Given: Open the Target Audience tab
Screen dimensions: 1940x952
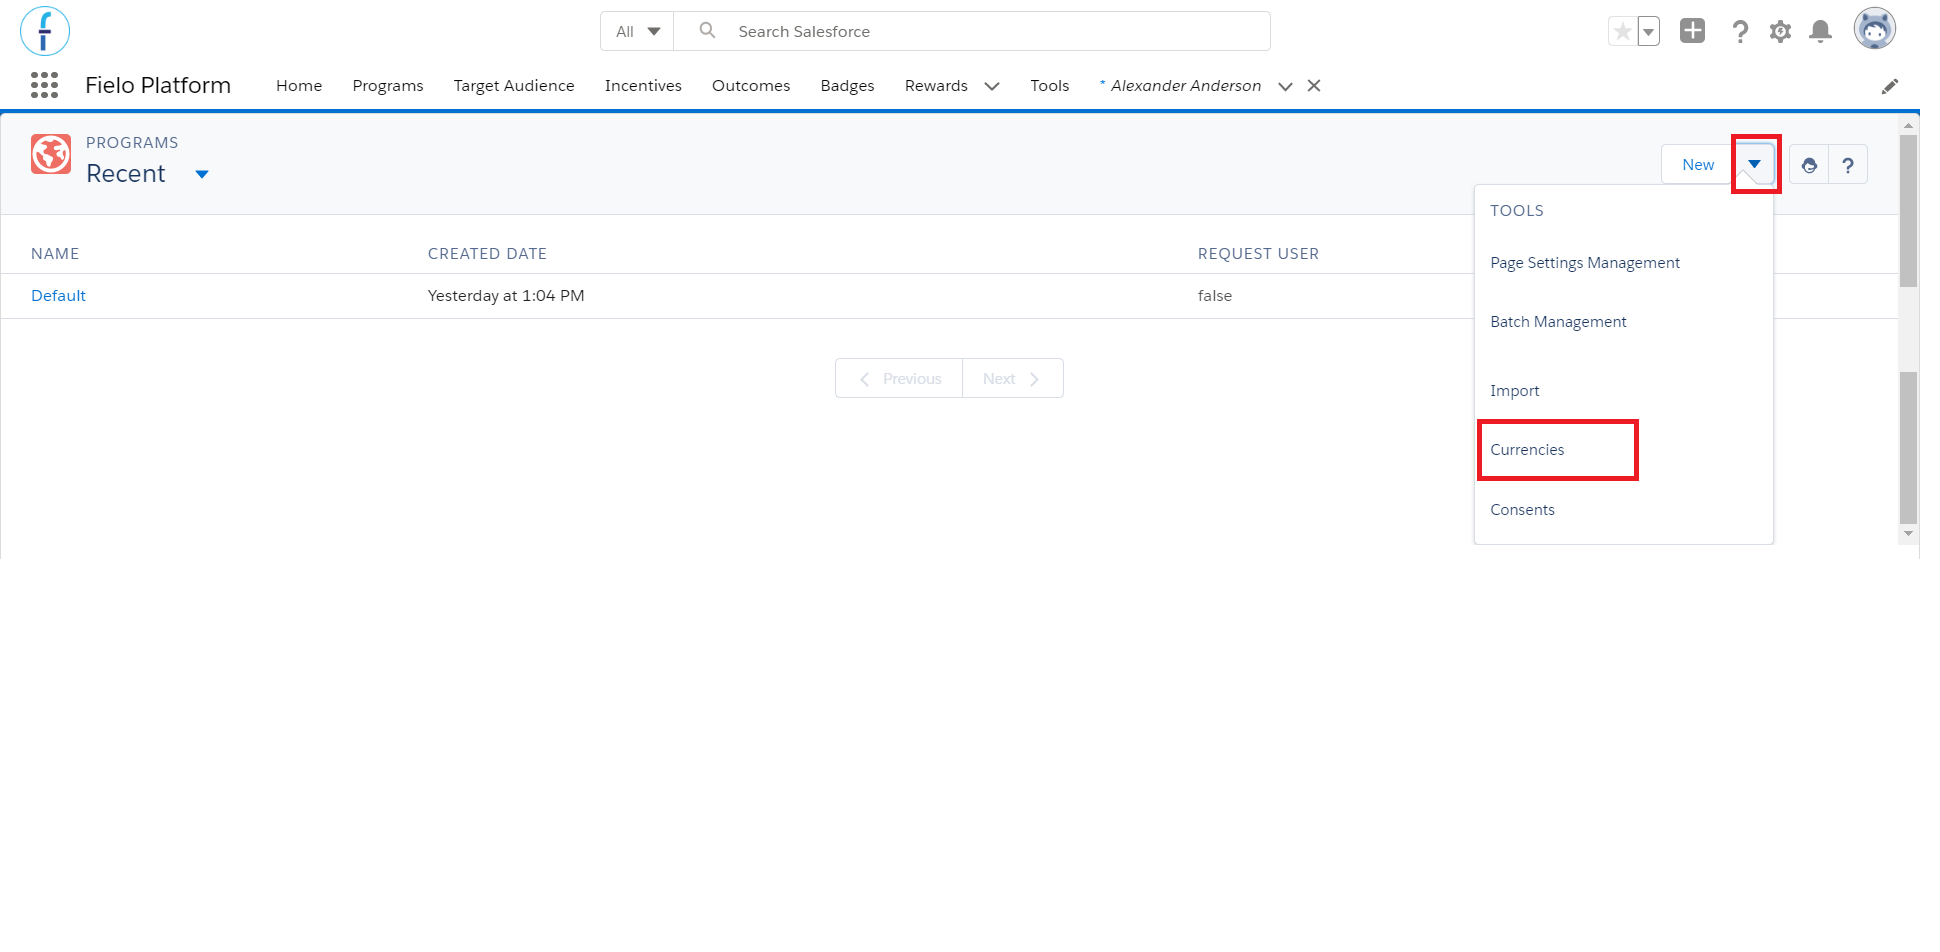Looking at the screenshot, I should click(514, 86).
